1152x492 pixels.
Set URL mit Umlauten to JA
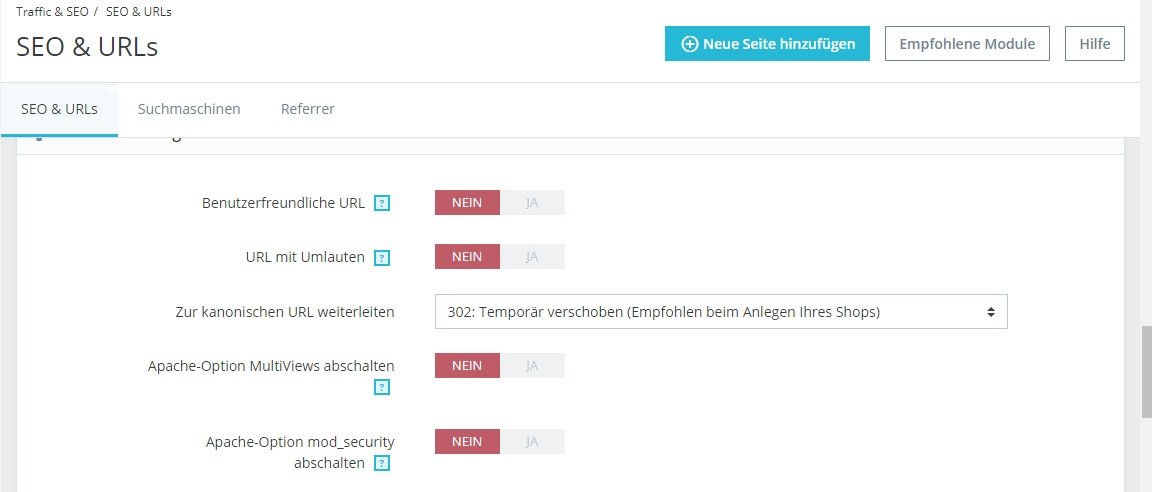[x=532, y=256]
